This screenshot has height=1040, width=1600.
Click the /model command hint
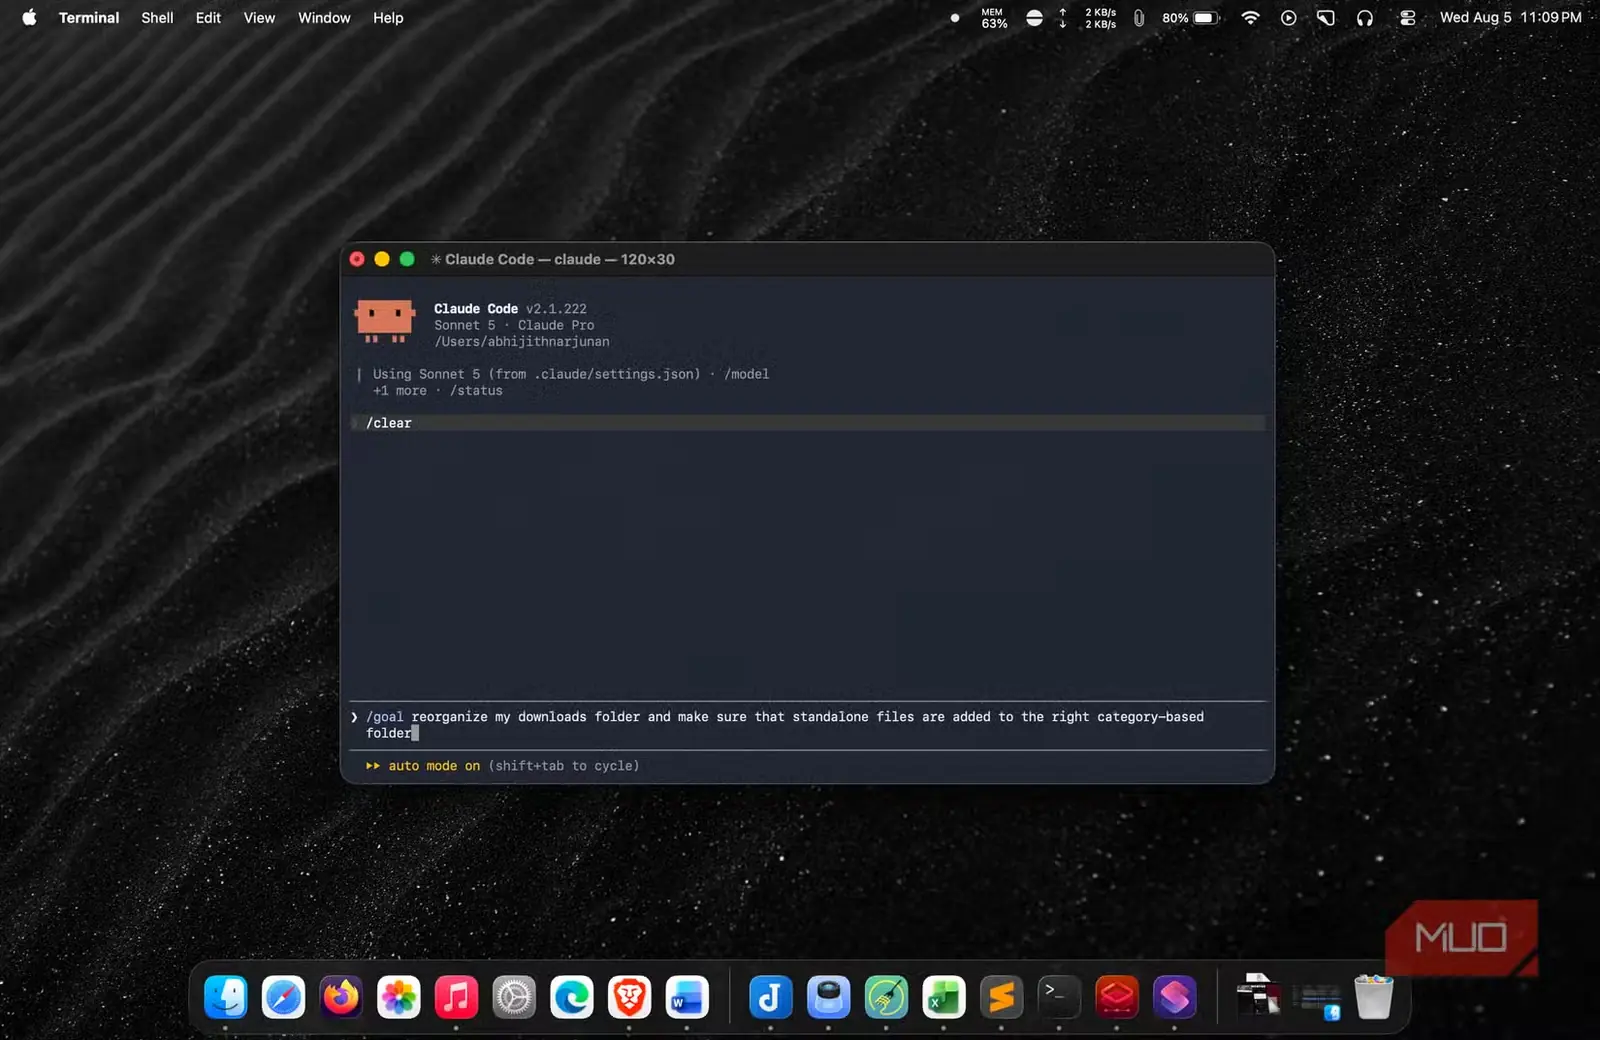coord(746,374)
